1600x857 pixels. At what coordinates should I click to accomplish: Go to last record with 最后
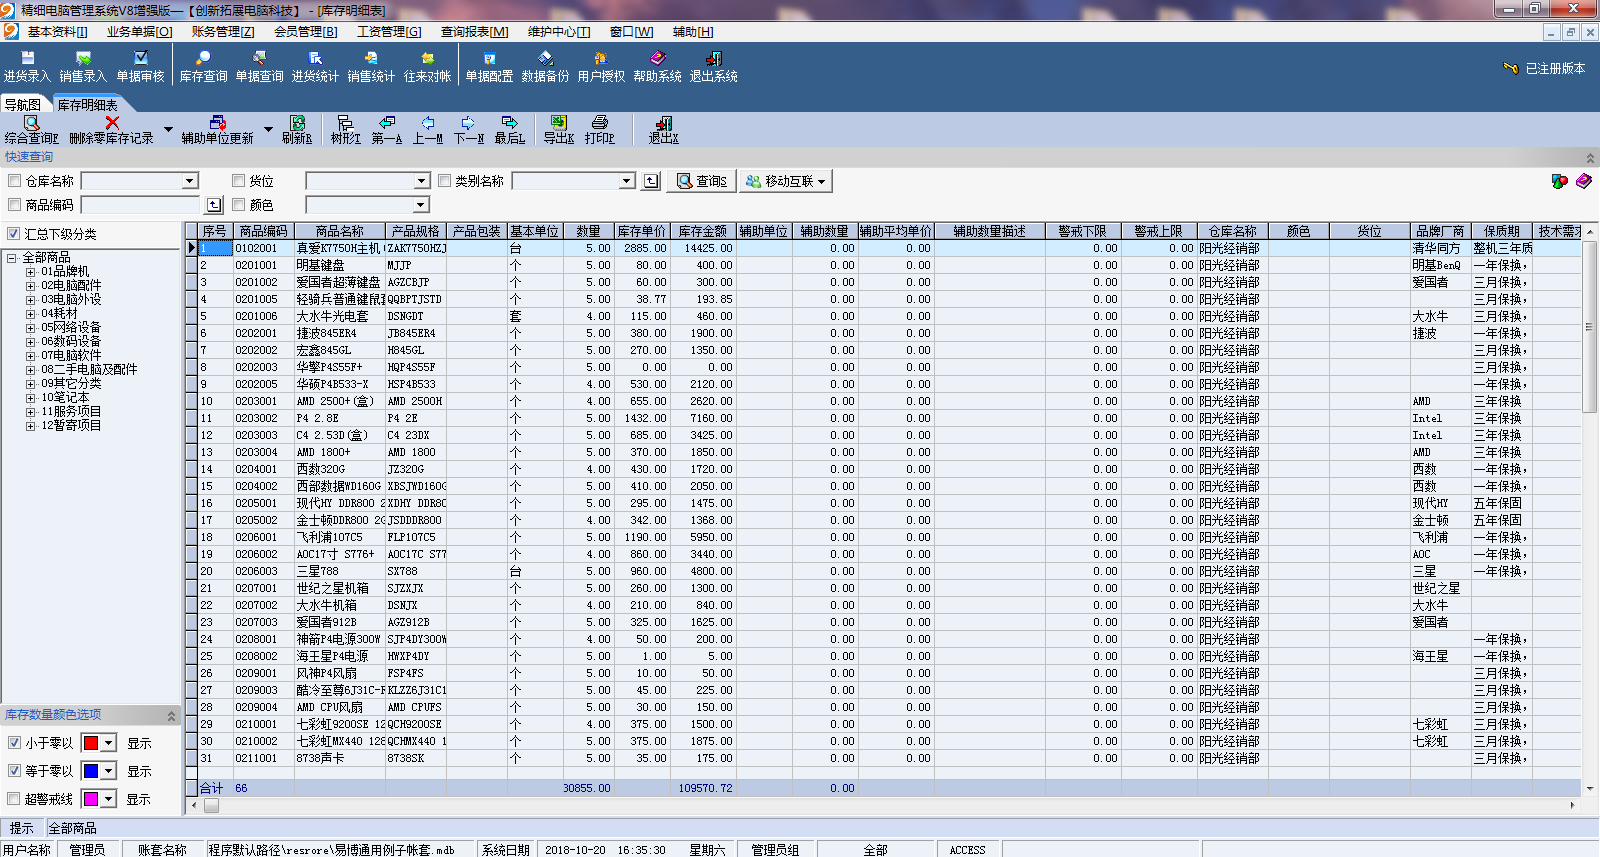(x=510, y=130)
